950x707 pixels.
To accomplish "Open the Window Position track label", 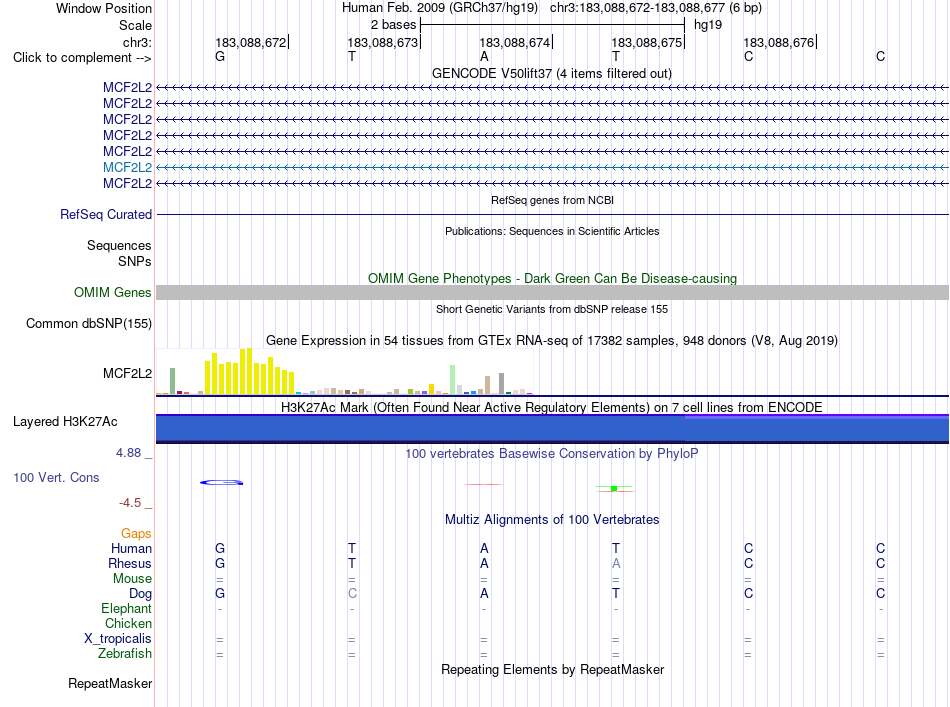I will pos(104,8).
